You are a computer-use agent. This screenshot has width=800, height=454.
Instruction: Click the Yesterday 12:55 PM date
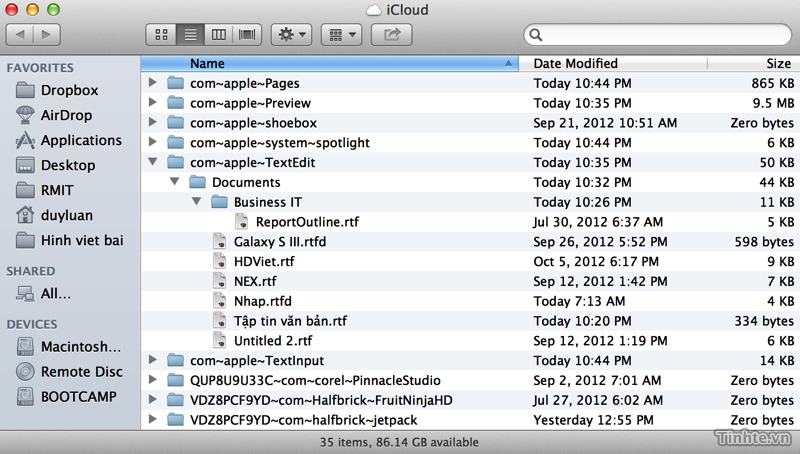(x=593, y=420)
